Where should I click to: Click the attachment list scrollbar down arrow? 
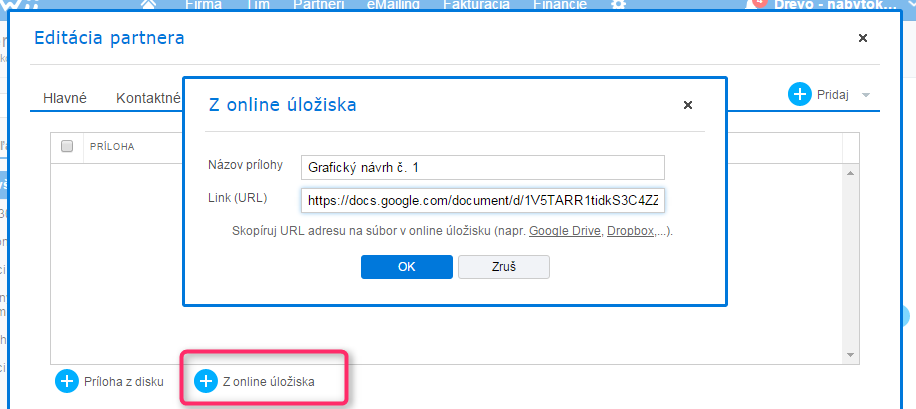[x=850, y=355]
